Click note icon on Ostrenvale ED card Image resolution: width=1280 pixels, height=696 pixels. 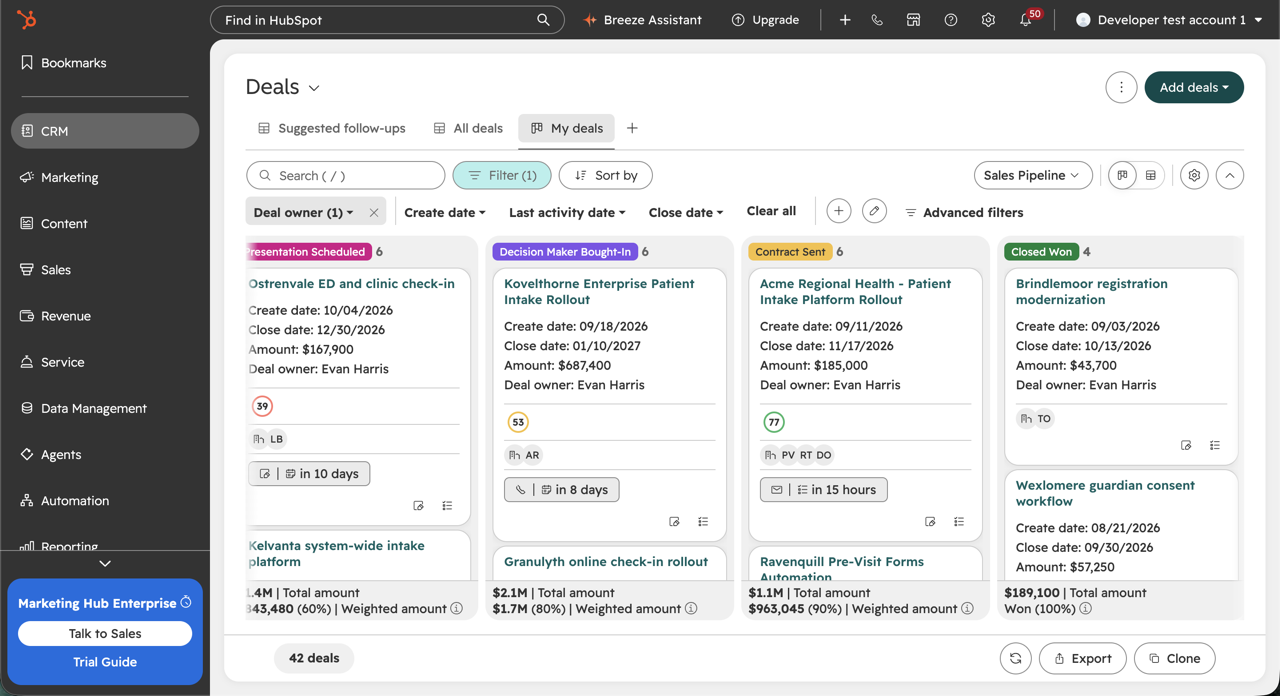click(x=418, y=506)
